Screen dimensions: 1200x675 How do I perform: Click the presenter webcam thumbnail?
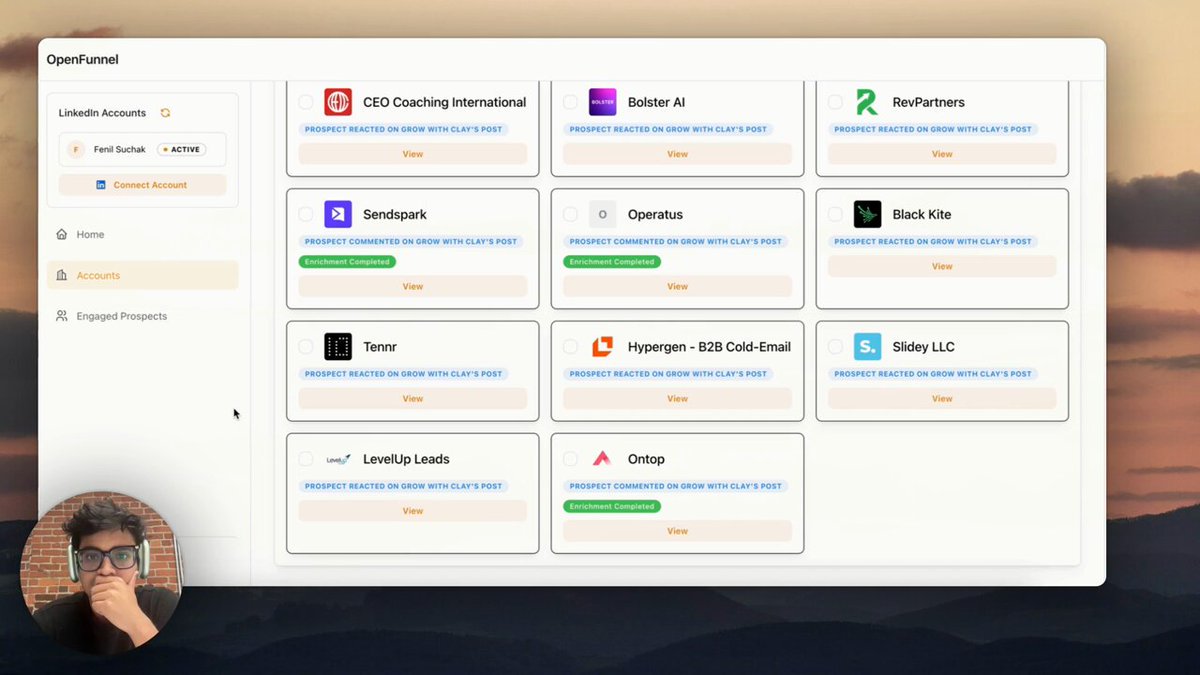tap(101, 572)
